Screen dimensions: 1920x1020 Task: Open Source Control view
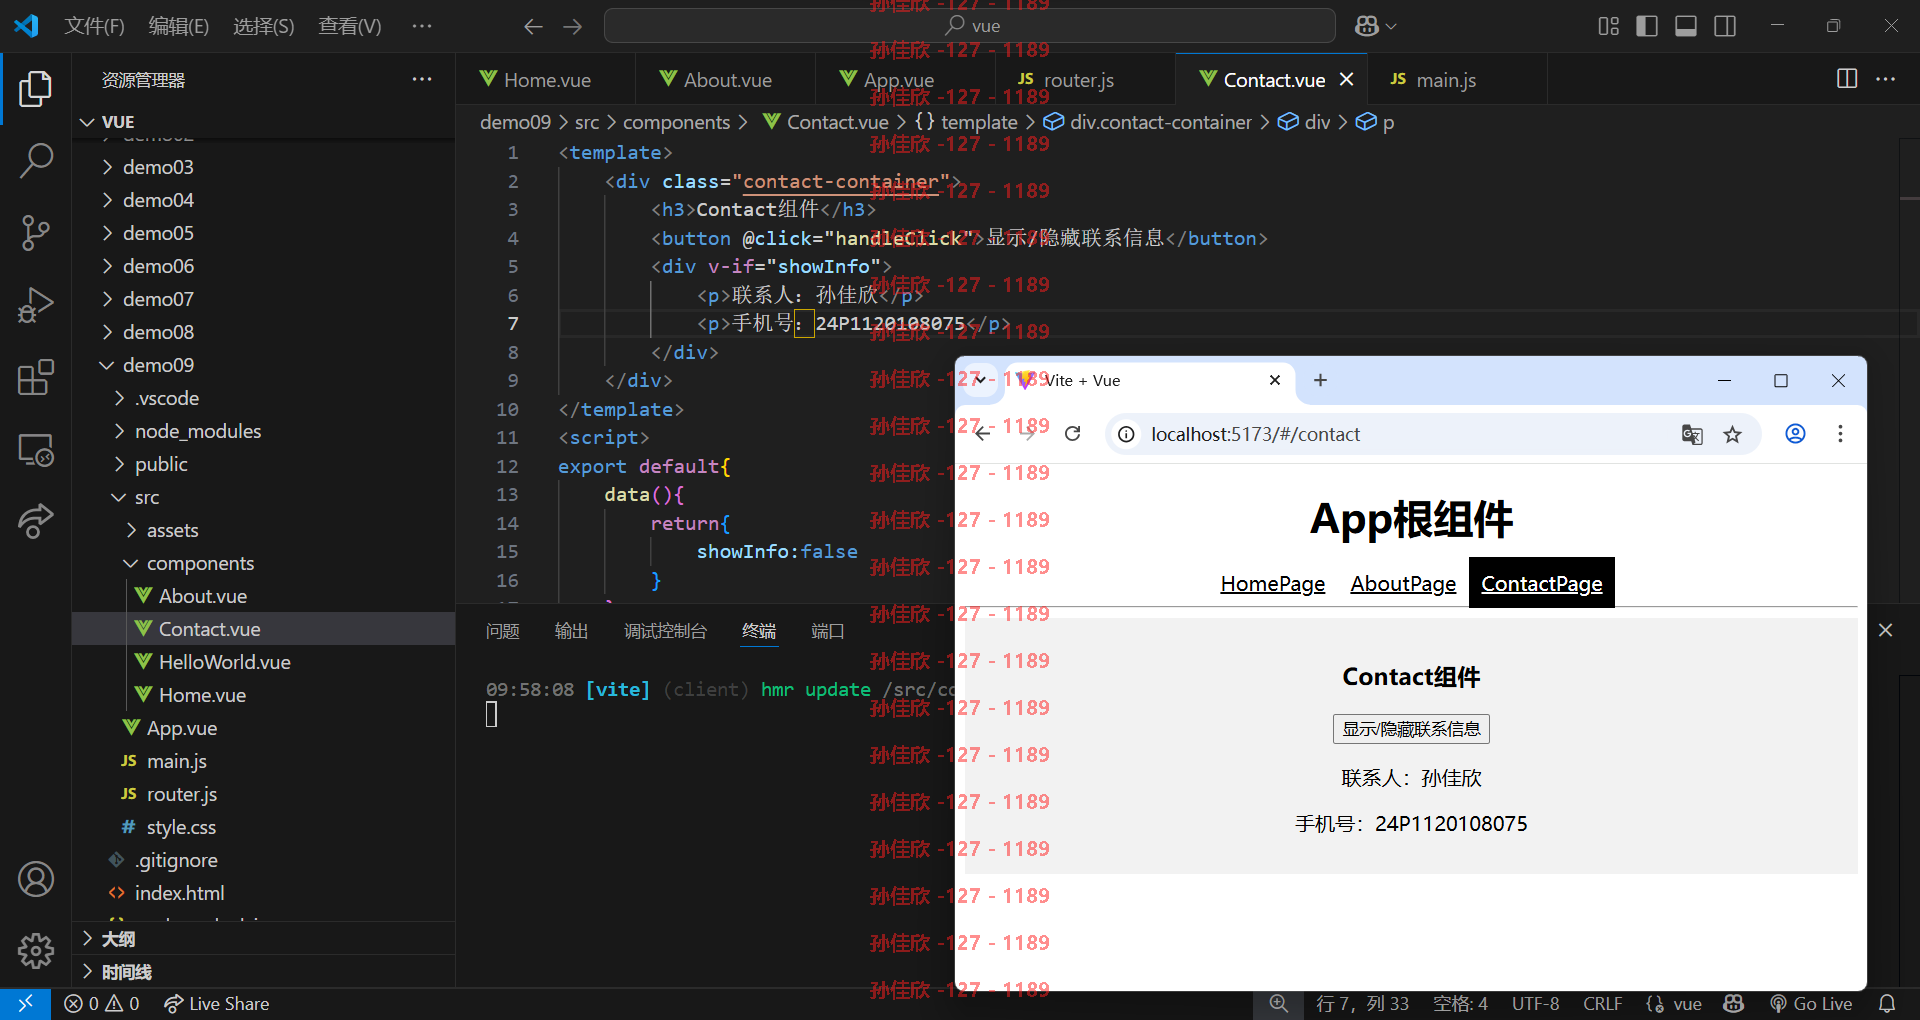[x=36, y=232]
